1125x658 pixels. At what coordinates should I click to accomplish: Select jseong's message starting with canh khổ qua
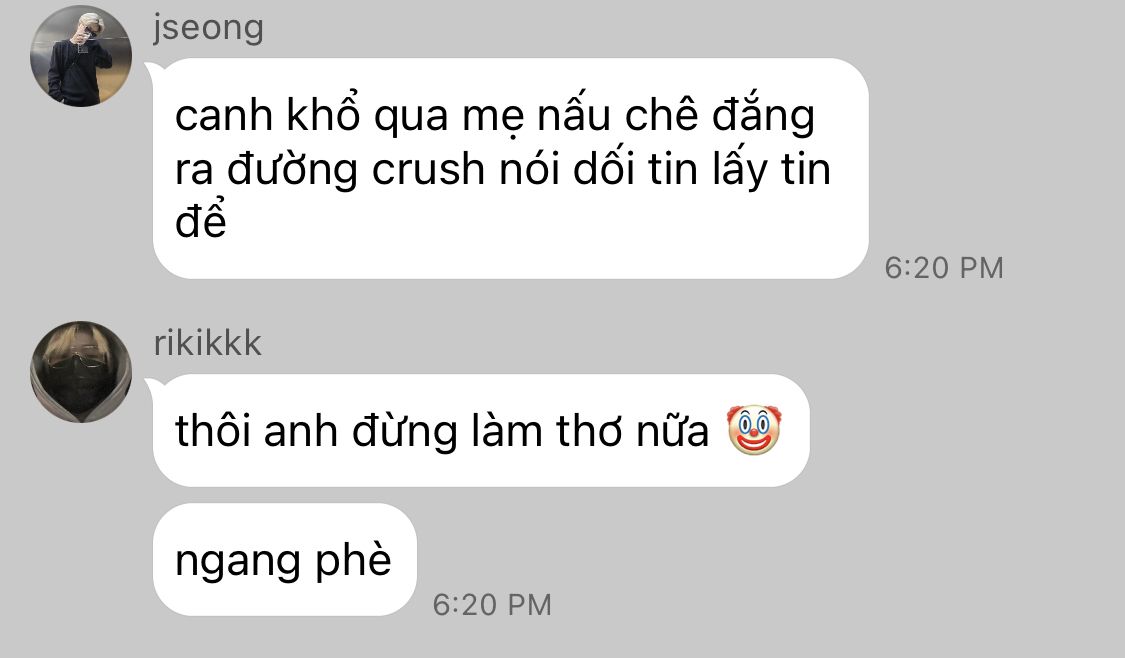[x=510, y=169]
